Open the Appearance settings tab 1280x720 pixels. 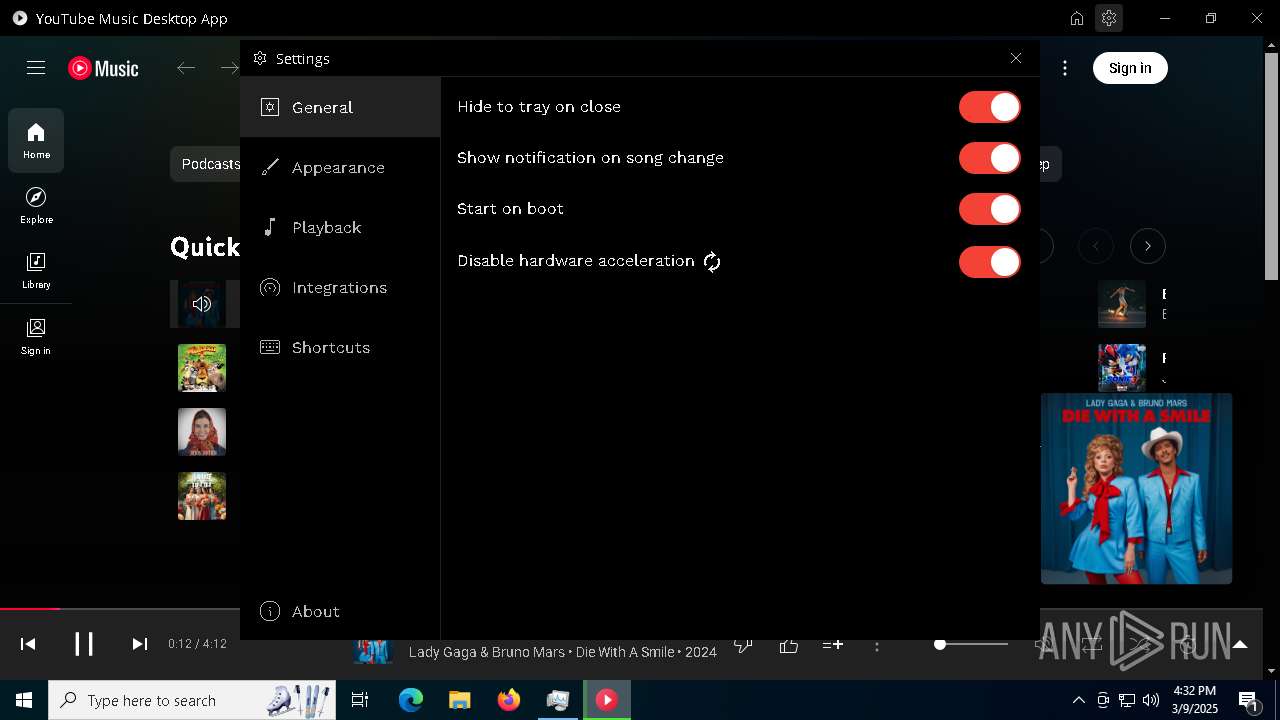tap(340, 167)
